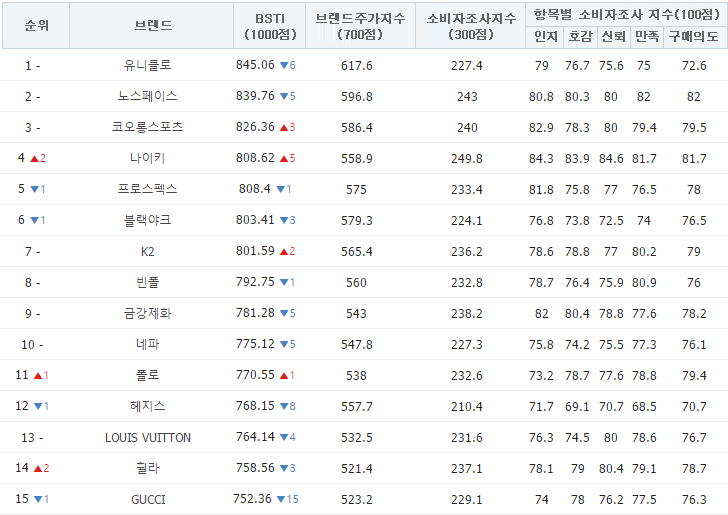Click the blue down arrow in 프로스펙스's rank

(34, 189)
